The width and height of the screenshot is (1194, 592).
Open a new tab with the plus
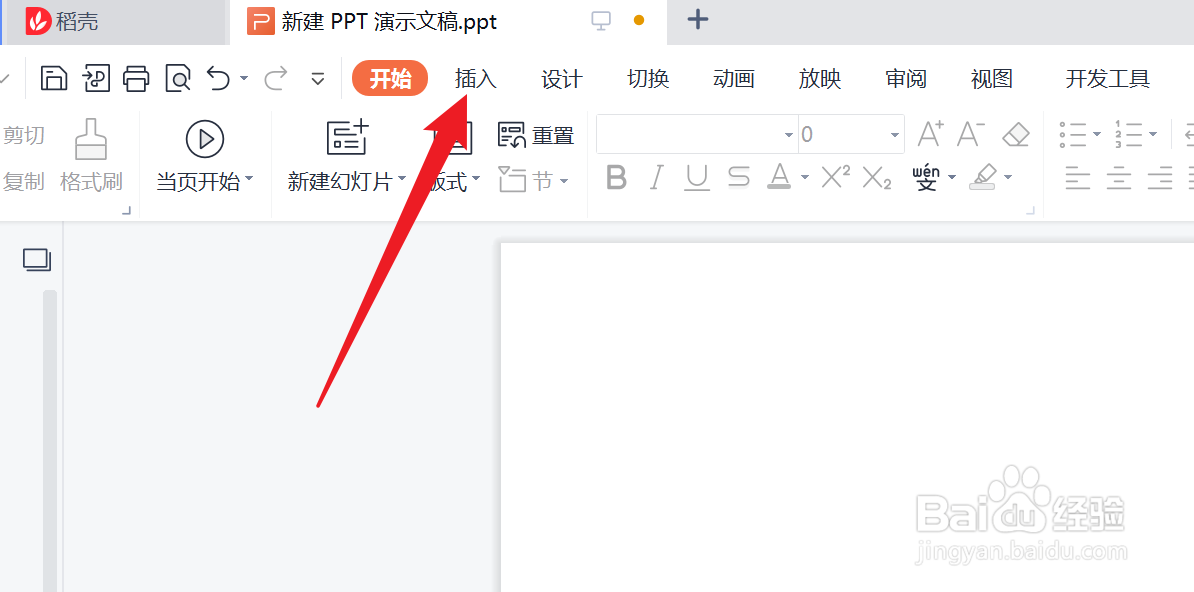click(x=697, y=19)
